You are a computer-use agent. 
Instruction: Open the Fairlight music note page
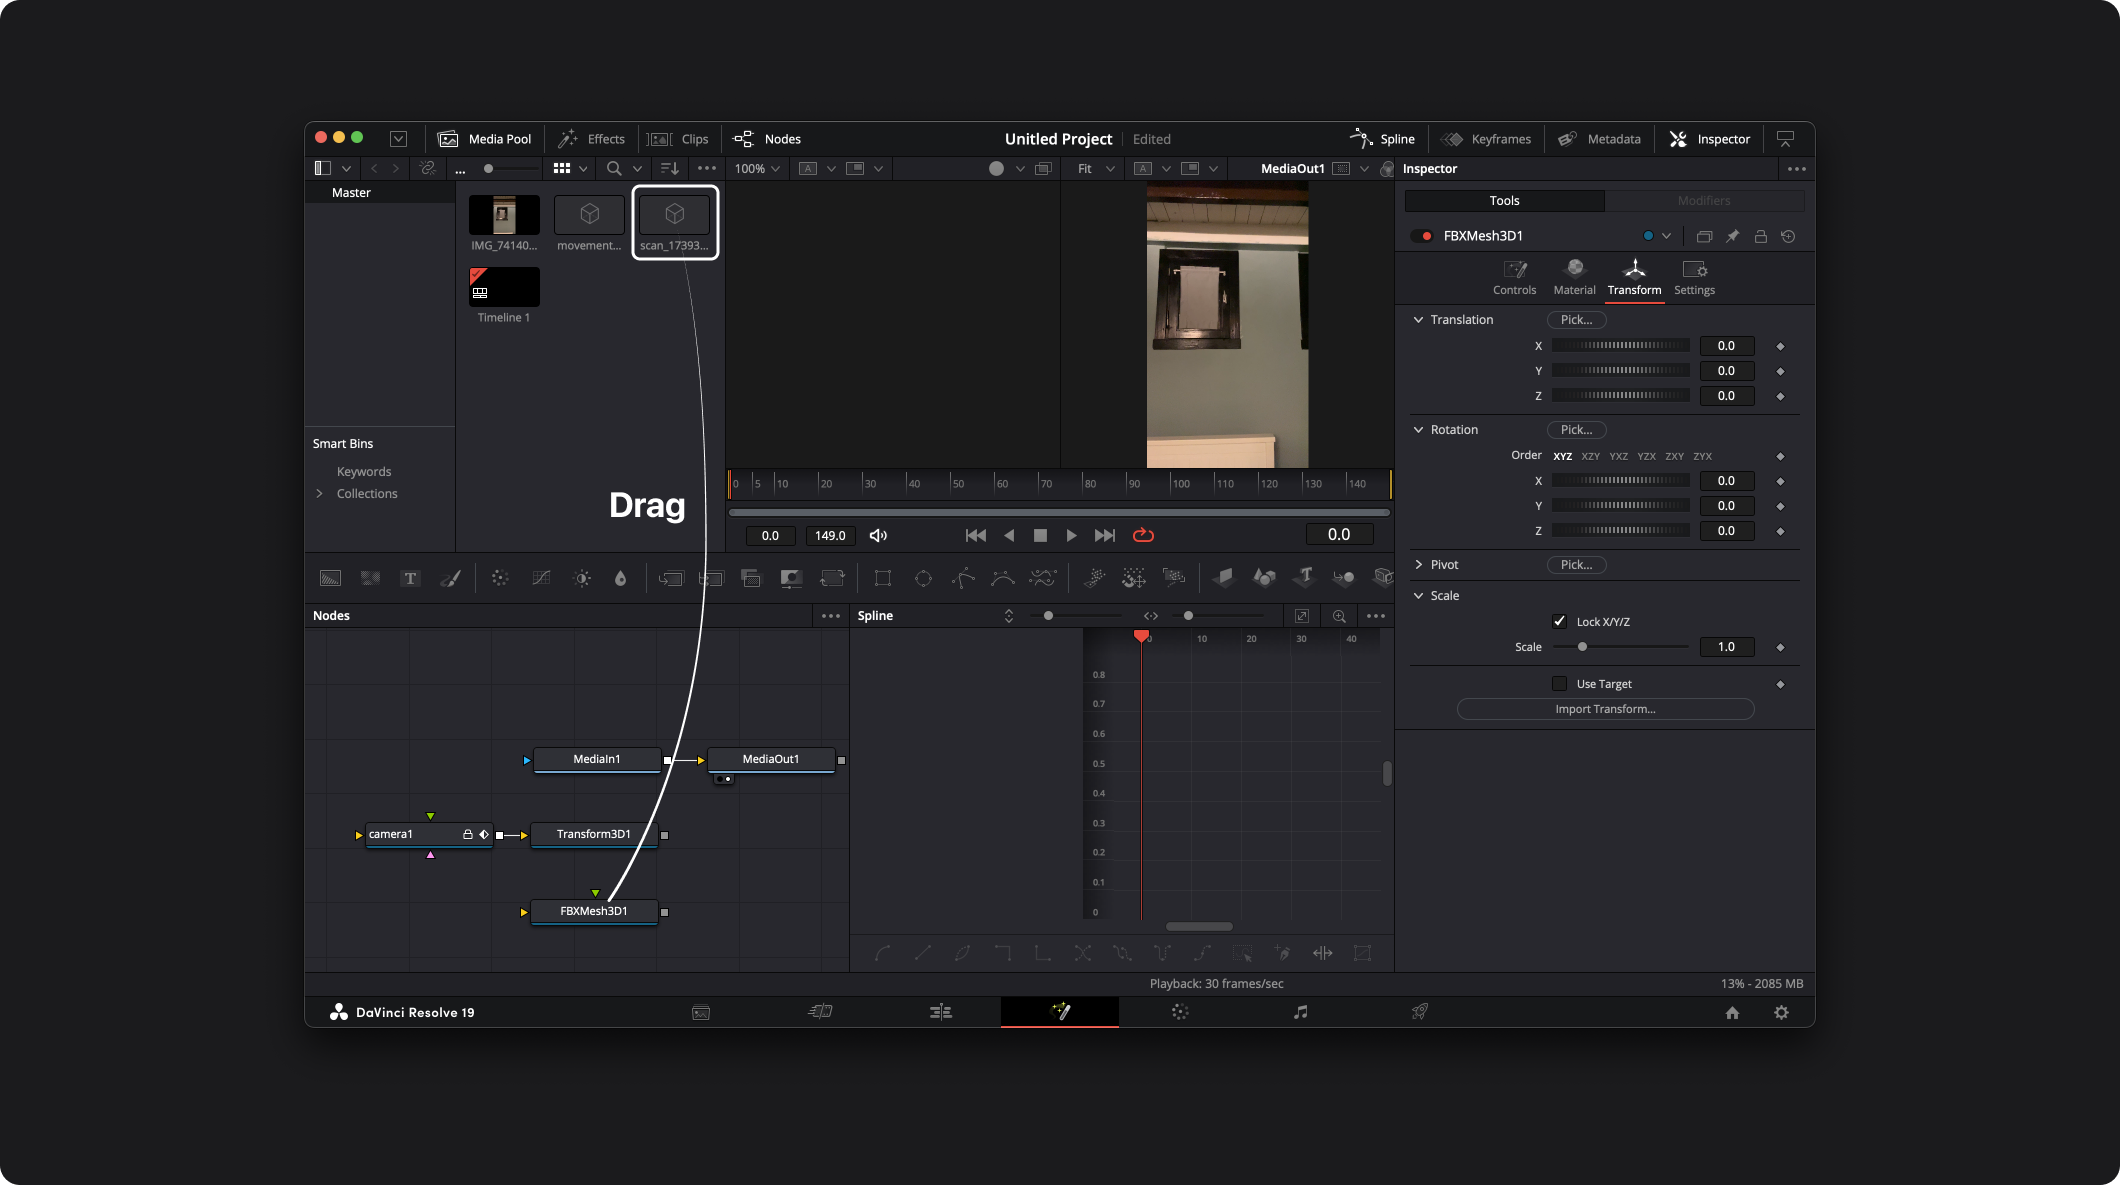point(1300,1012)
